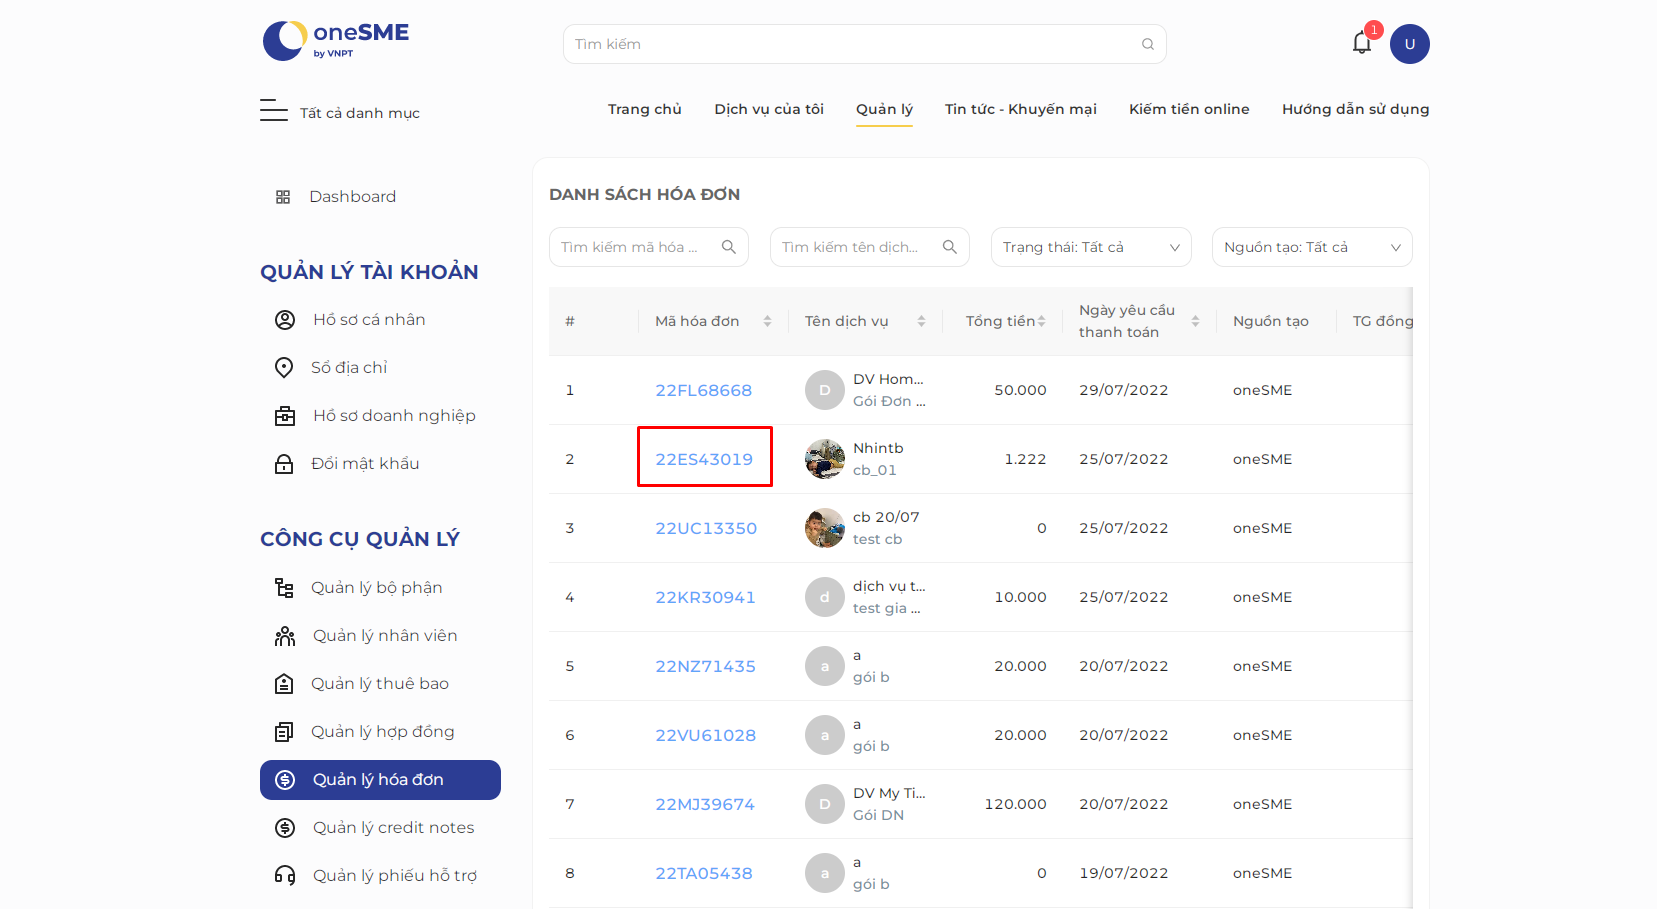1657x909 pixels.
Task: Open Kiếm tiền online tab
Action: point(1189,109)
